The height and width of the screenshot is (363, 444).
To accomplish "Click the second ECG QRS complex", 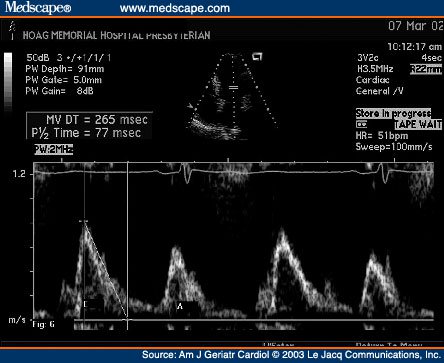I will 383,173.
